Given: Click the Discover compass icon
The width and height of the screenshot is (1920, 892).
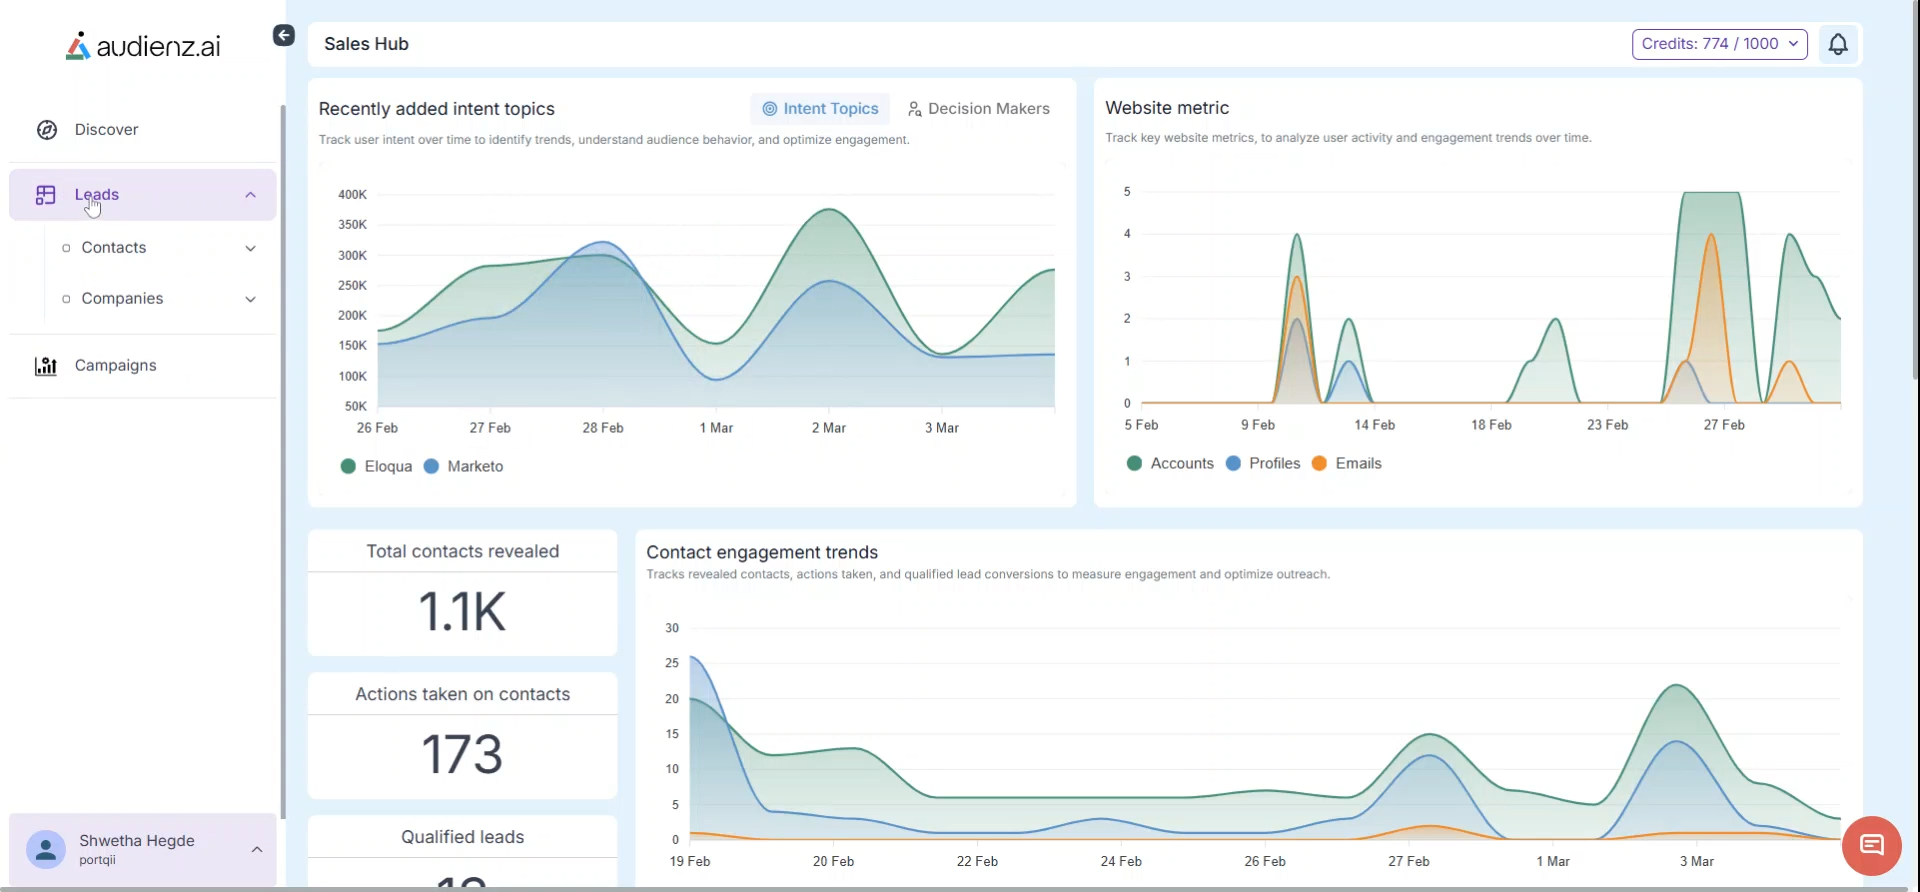Looking at the screenshot, I should point(47,130).
